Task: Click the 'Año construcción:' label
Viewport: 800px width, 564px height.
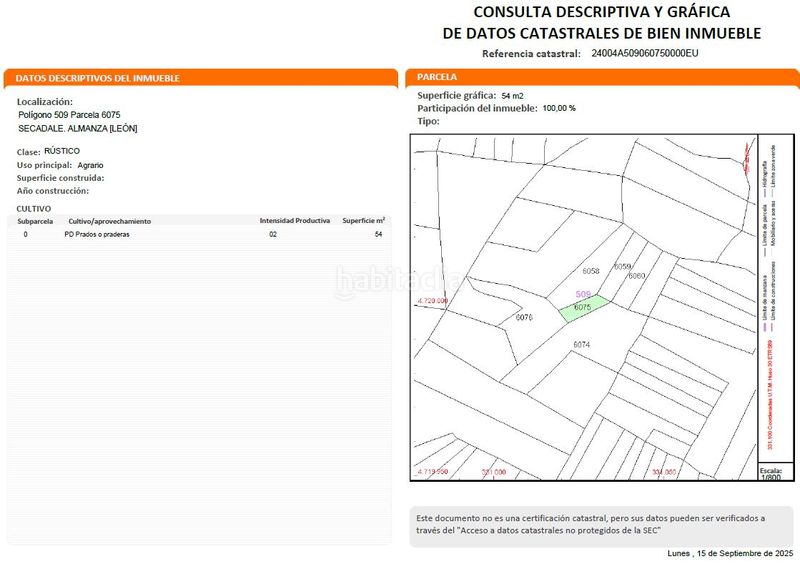Action: 53,191
